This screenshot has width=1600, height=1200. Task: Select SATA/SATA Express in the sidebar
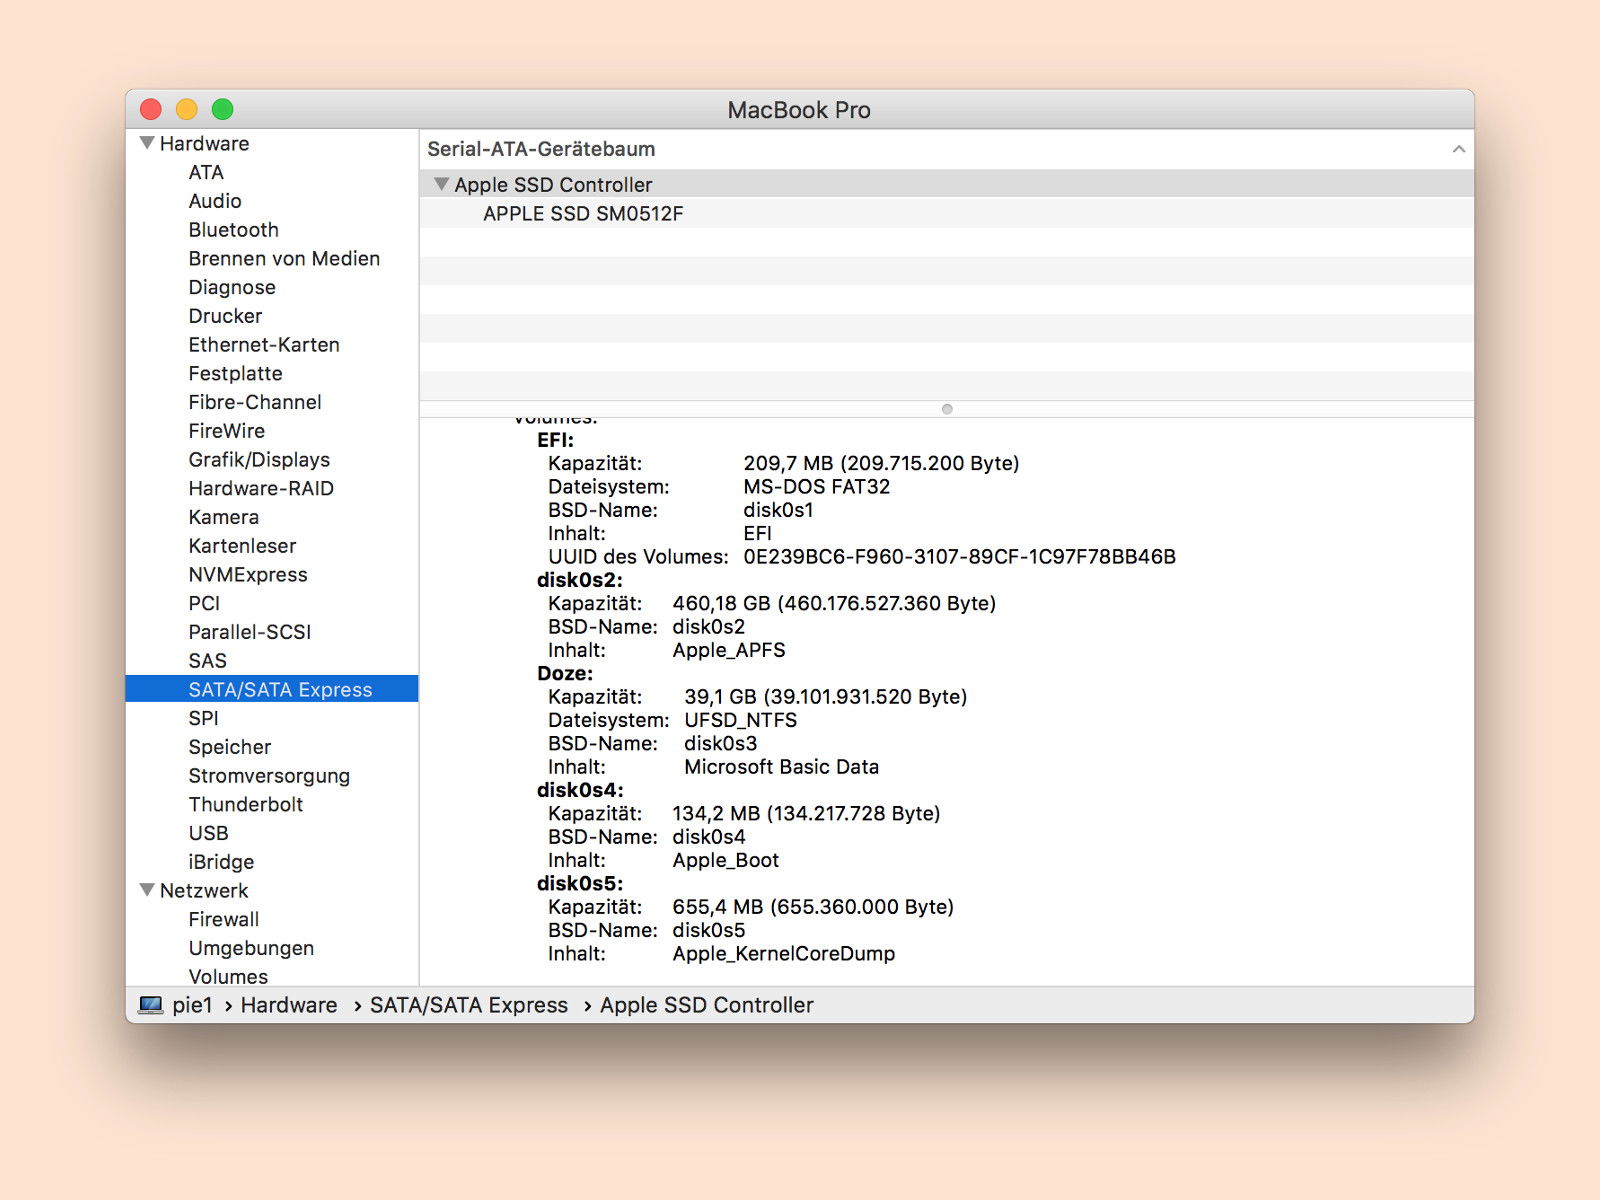tap(272, 689)
